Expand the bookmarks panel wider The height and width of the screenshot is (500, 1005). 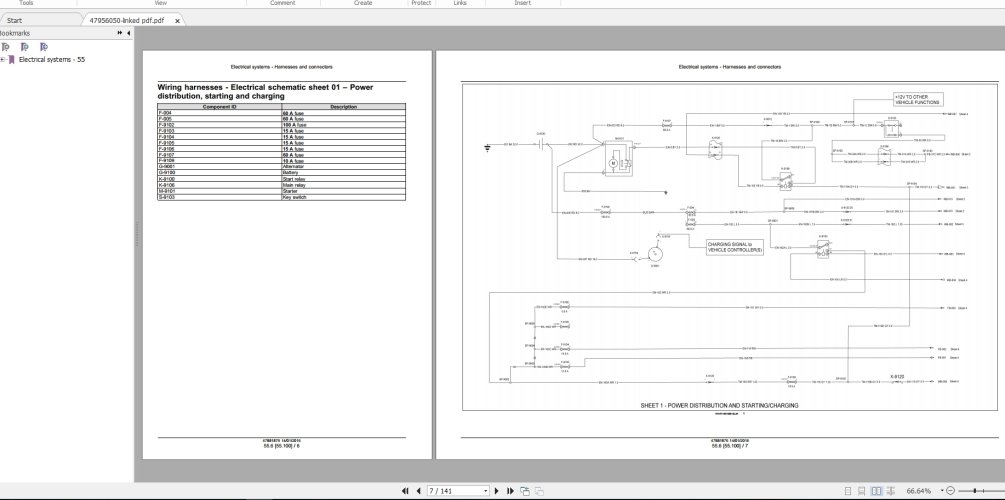(120, 33)
